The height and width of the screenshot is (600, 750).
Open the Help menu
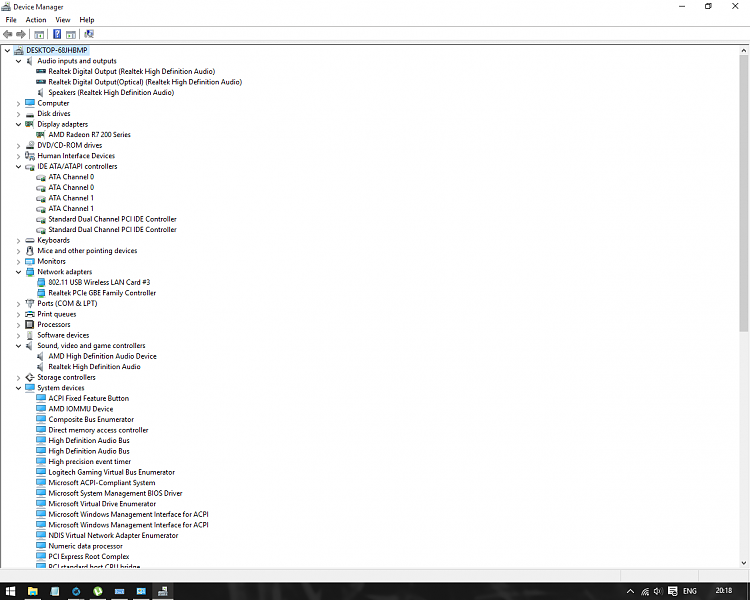(x=87, y=20)
